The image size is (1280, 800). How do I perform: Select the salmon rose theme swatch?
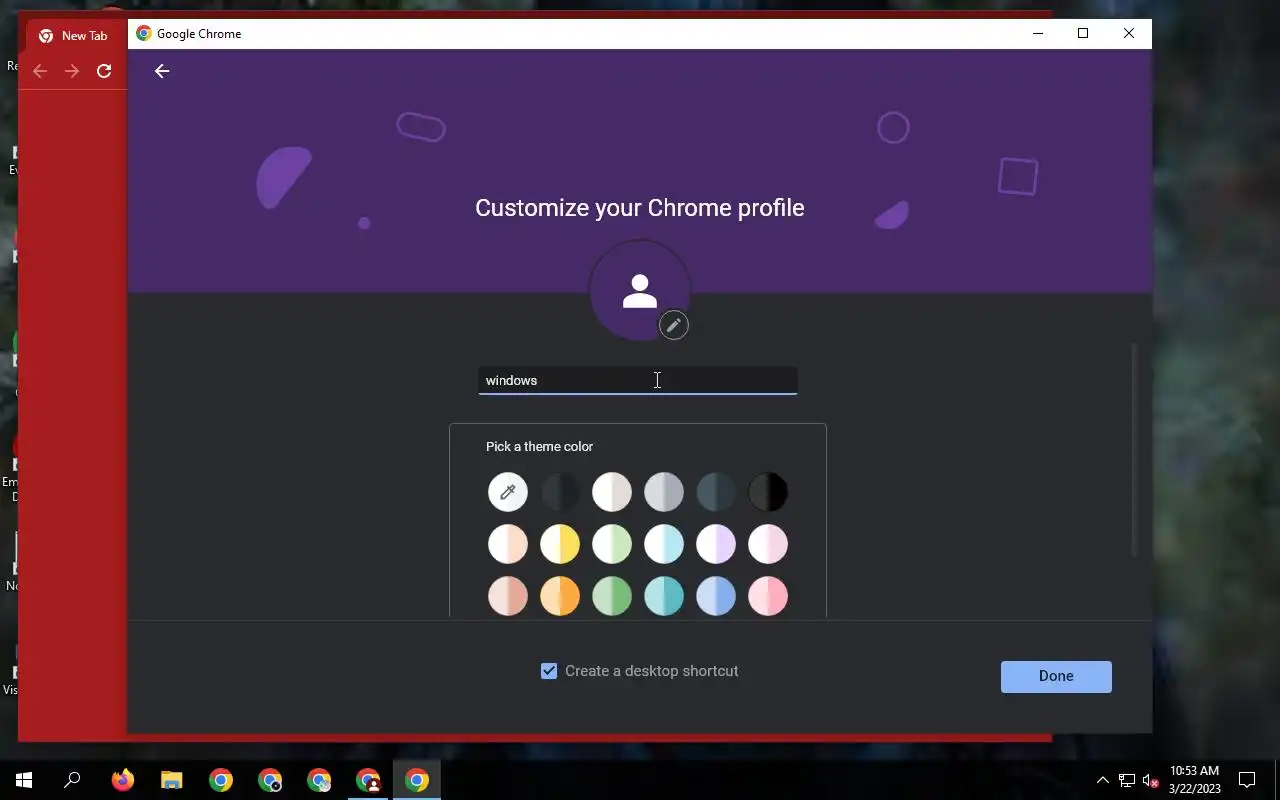(x=508, y=596)
